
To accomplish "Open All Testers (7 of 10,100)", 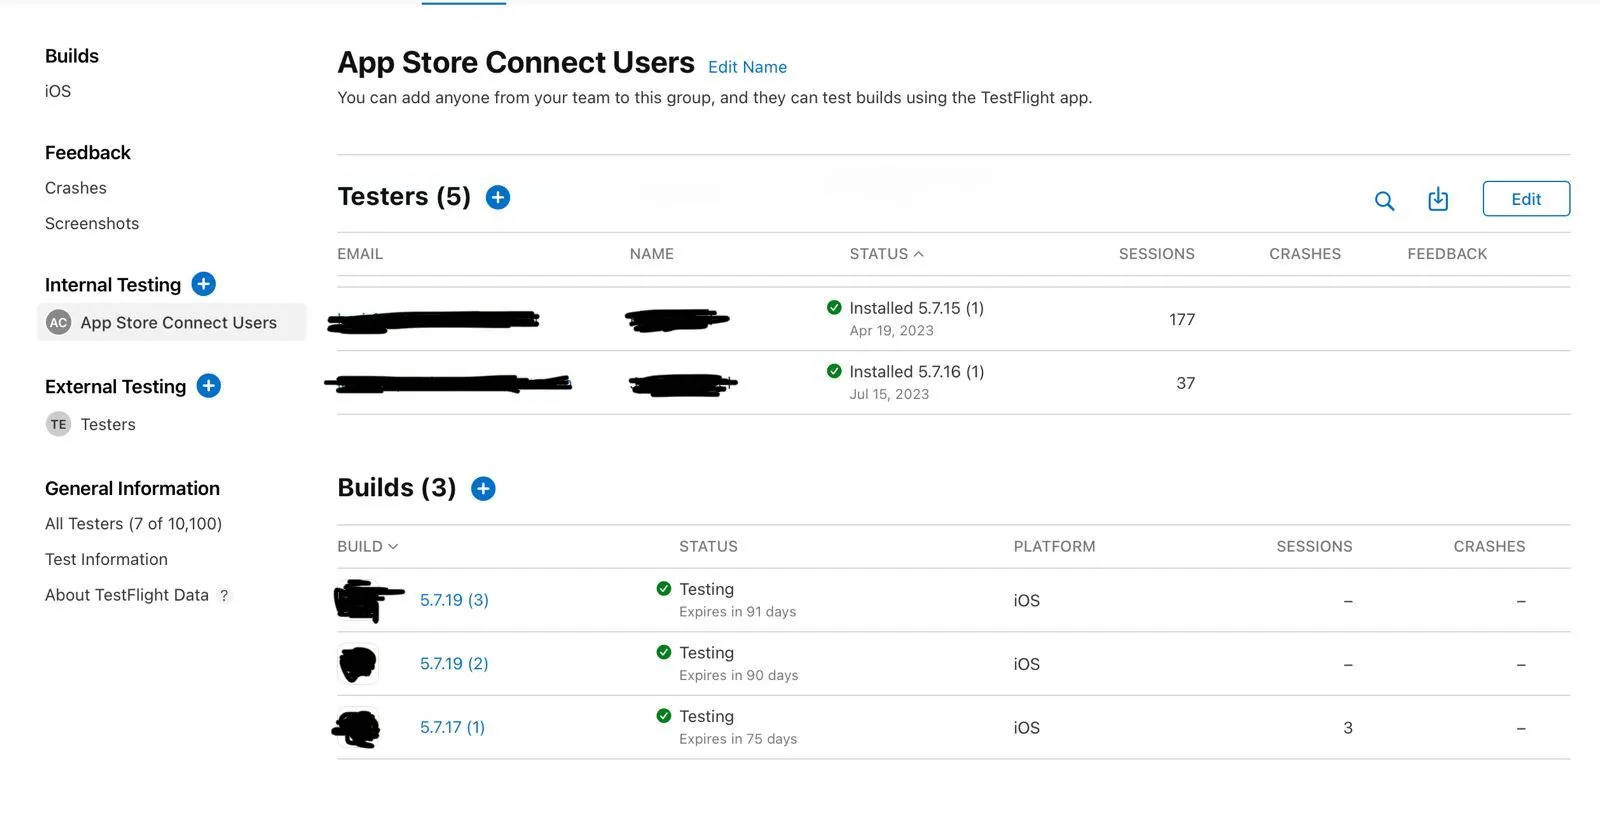I will coord(133,524).
